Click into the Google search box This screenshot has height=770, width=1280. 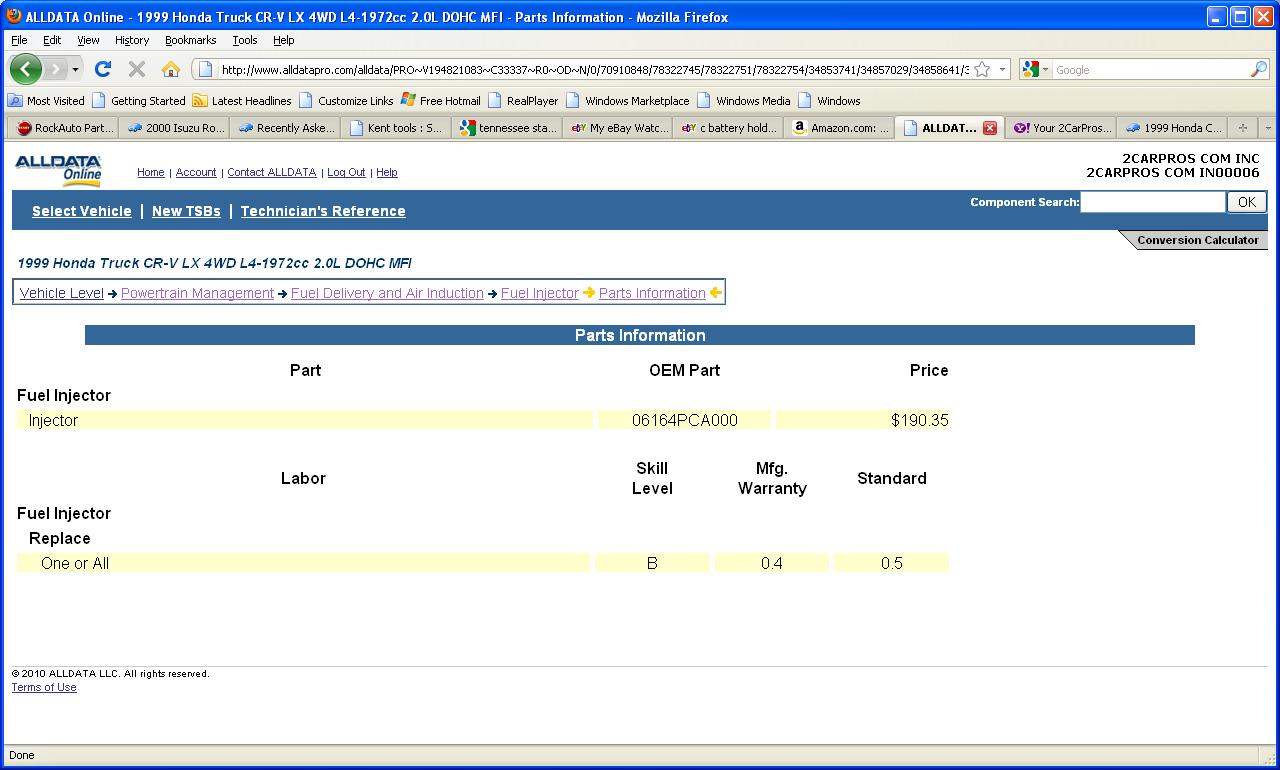(x=1150, y=70)
